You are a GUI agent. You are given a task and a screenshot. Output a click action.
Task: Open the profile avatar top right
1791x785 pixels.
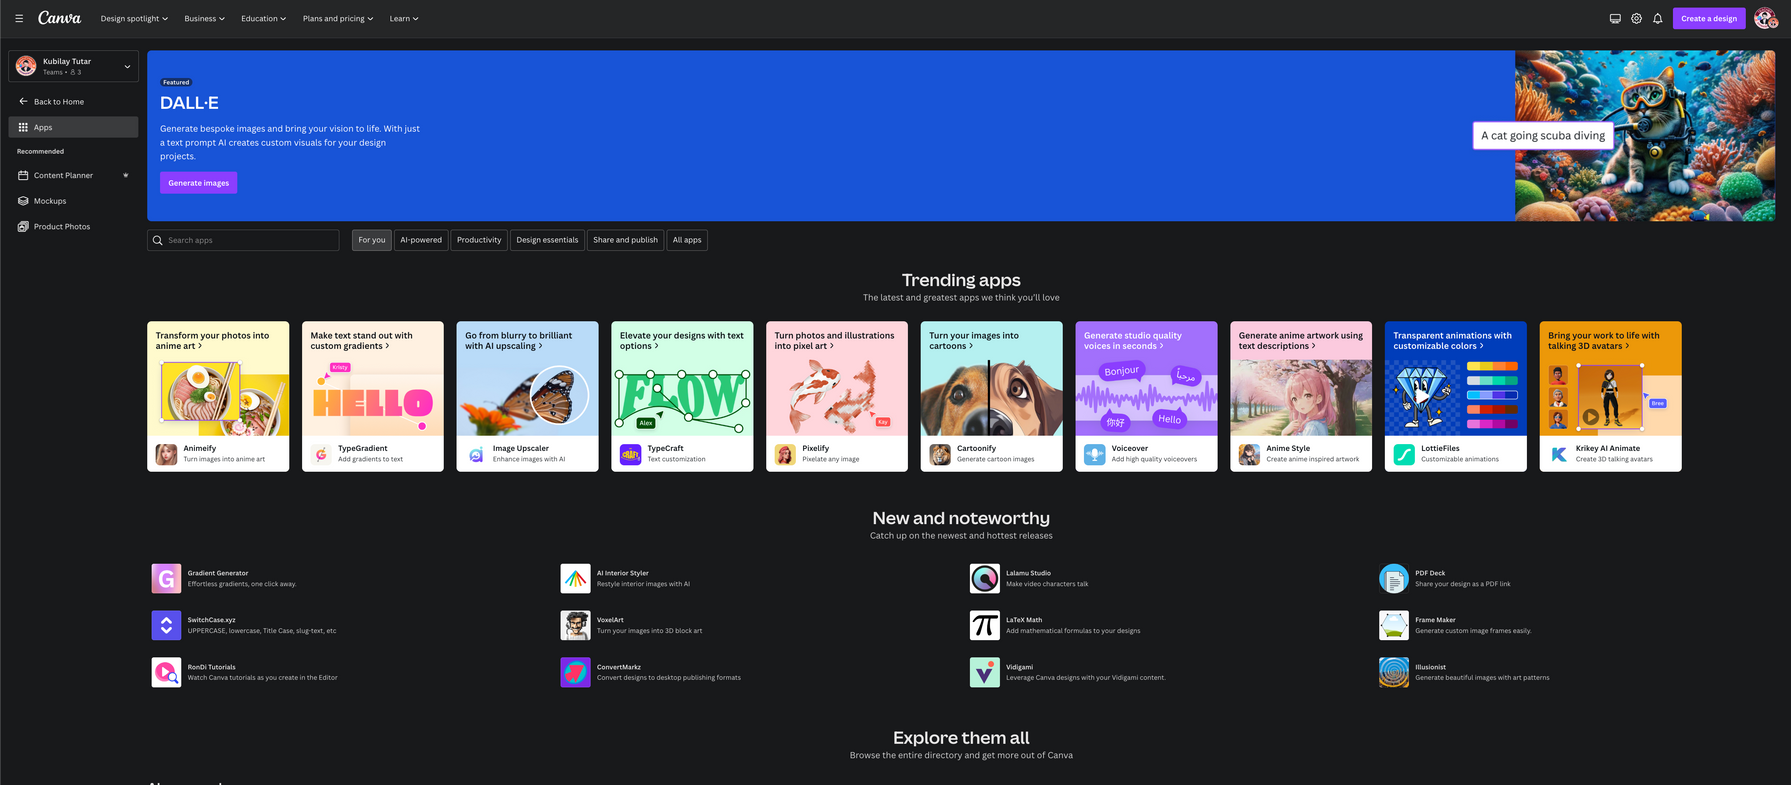coord(1765,18)
